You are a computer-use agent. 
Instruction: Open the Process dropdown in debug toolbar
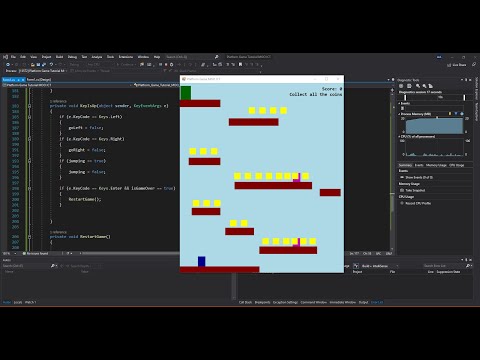point(42,71)
